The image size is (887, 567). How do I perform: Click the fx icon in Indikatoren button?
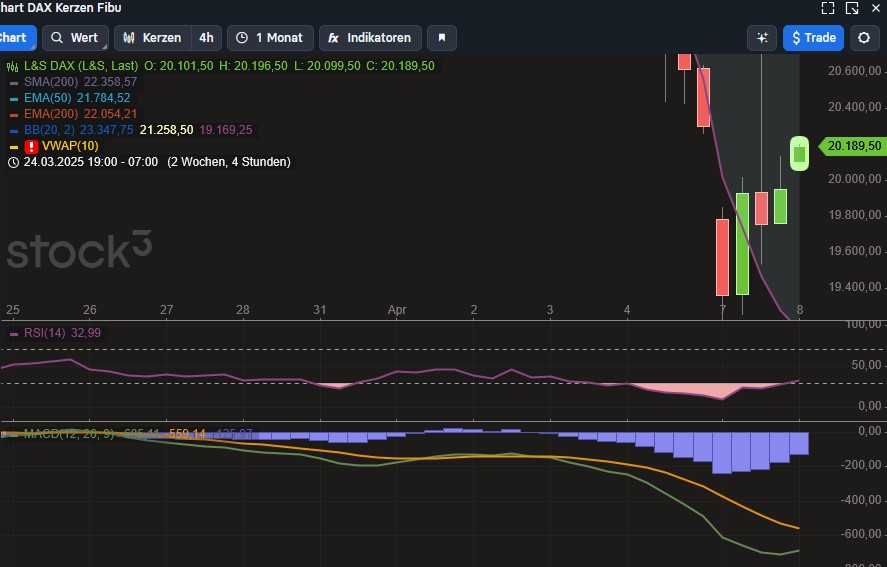click(334, 38)
